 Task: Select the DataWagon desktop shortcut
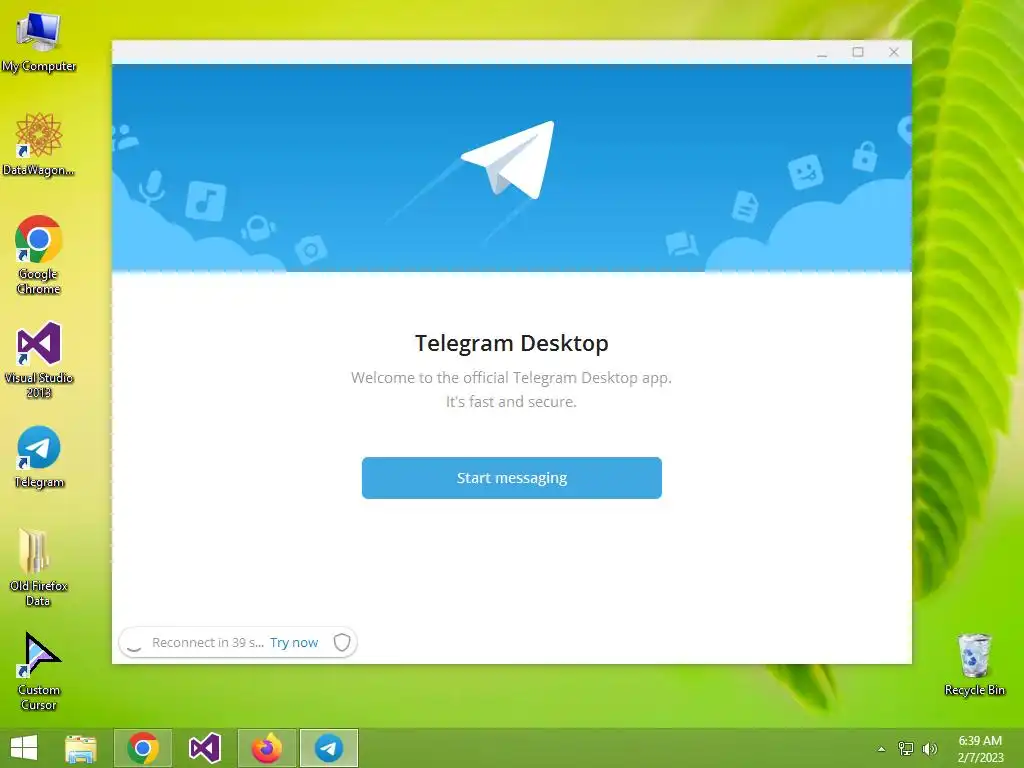tap(39, 144)
